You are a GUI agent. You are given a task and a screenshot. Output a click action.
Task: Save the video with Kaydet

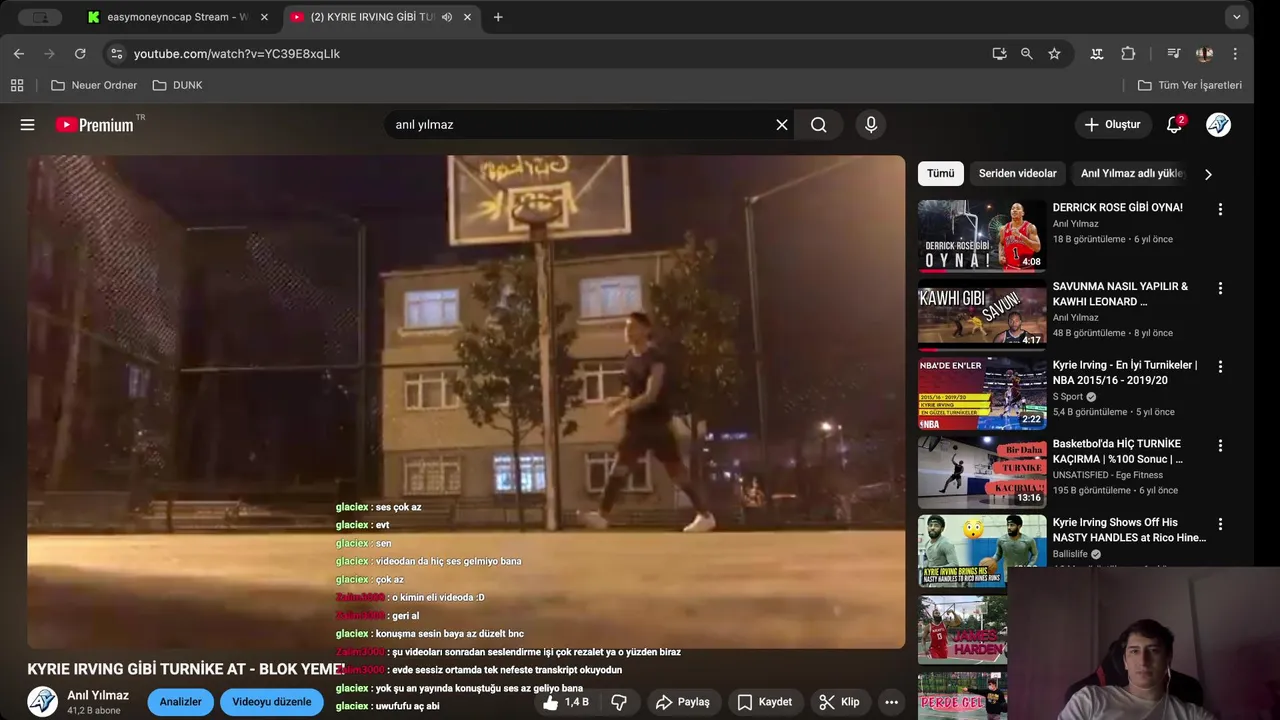pos(765,702)
